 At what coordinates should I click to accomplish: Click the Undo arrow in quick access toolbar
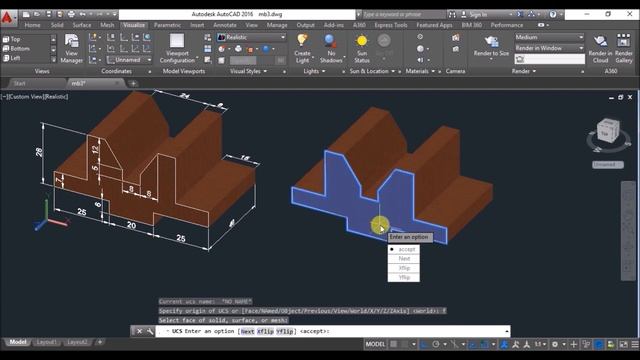tap(82, 14)
